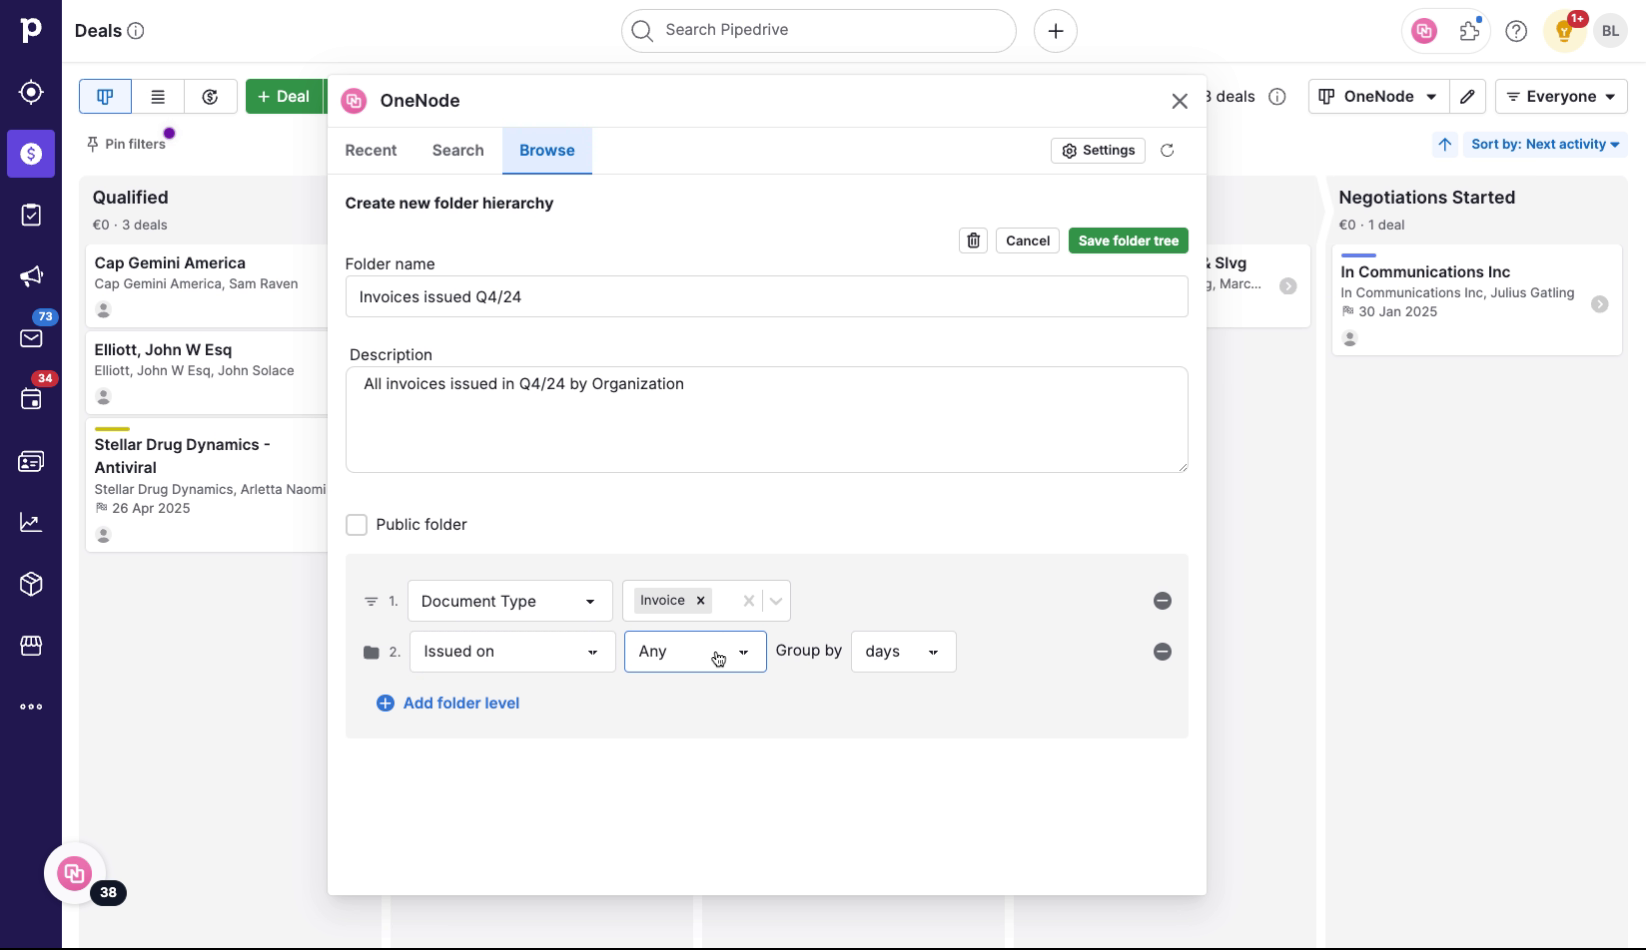This screenshot has width=1646, height=950.
Task: Click arrow on In Communications Inc card
Action: point(1600,305)
